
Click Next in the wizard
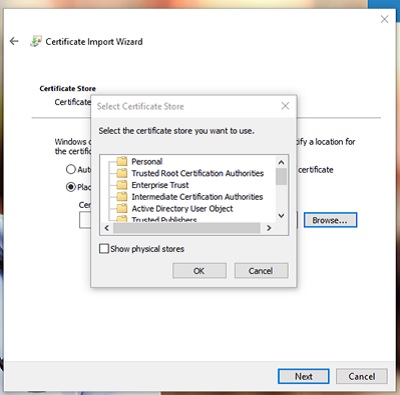click(304, 376)
